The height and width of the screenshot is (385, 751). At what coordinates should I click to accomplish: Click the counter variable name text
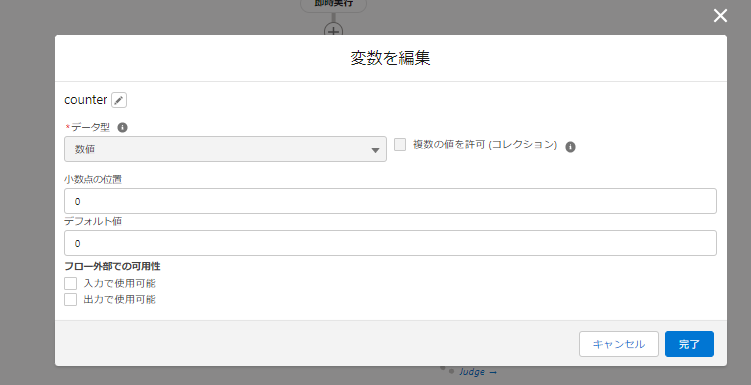(x=86, y=100)
